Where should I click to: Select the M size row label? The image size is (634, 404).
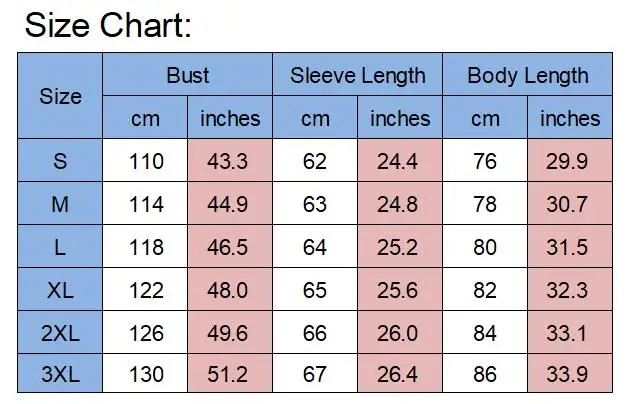point(60,203)
